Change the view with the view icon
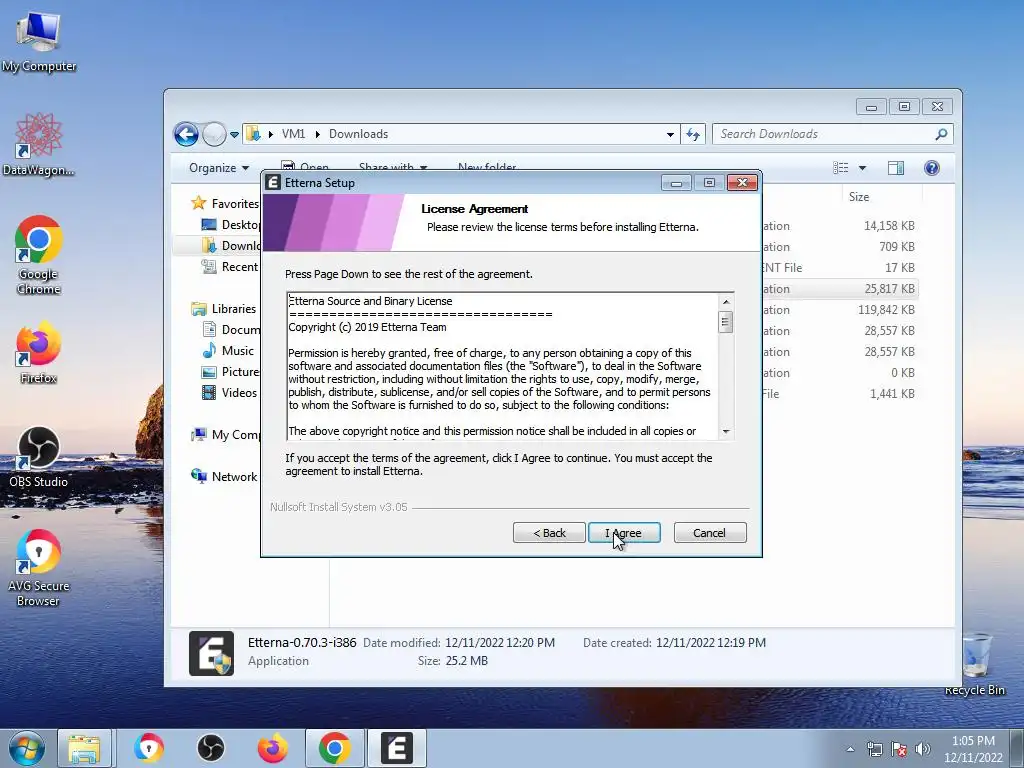Viewport: 1024px width, 768px height. [840, 168]
